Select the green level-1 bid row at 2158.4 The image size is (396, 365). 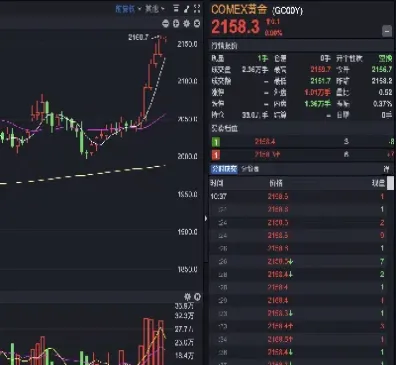302,142
